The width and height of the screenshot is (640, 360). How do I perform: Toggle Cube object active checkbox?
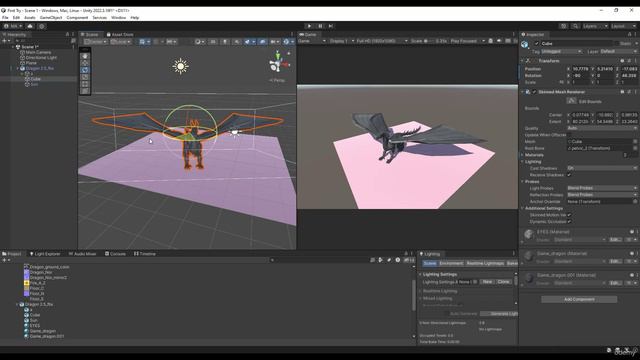537,43
